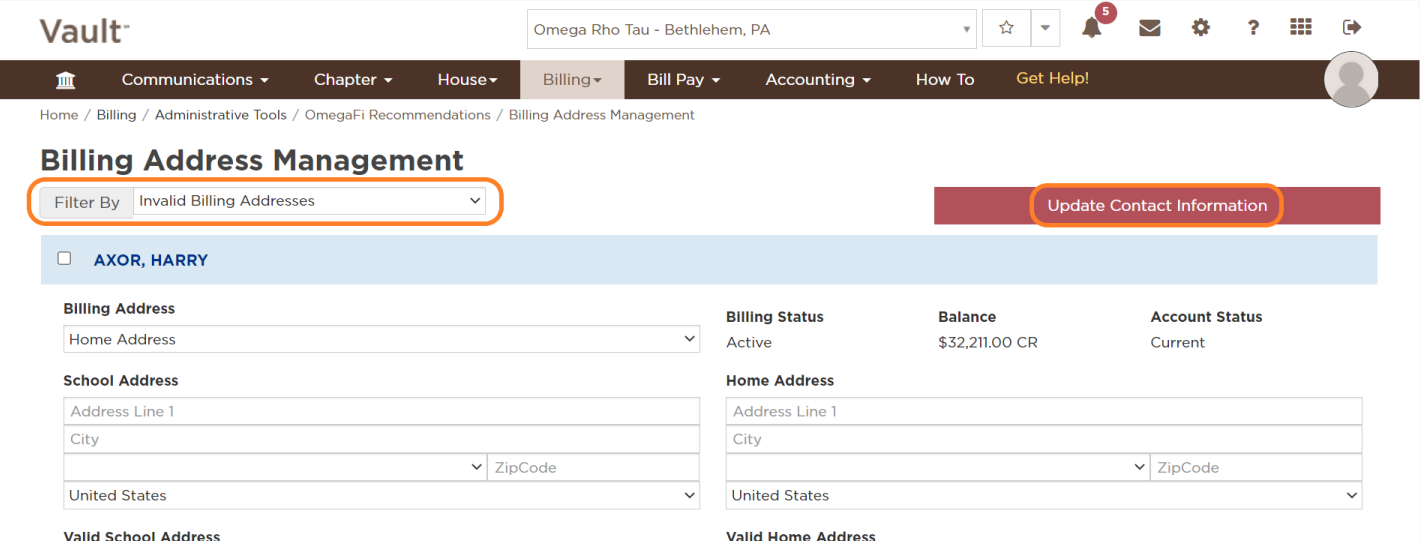Image resolution: width=1420 pixels, height=541 pixels.
Task: Open the Billing Address type dropdown
Action: [381, 339]
